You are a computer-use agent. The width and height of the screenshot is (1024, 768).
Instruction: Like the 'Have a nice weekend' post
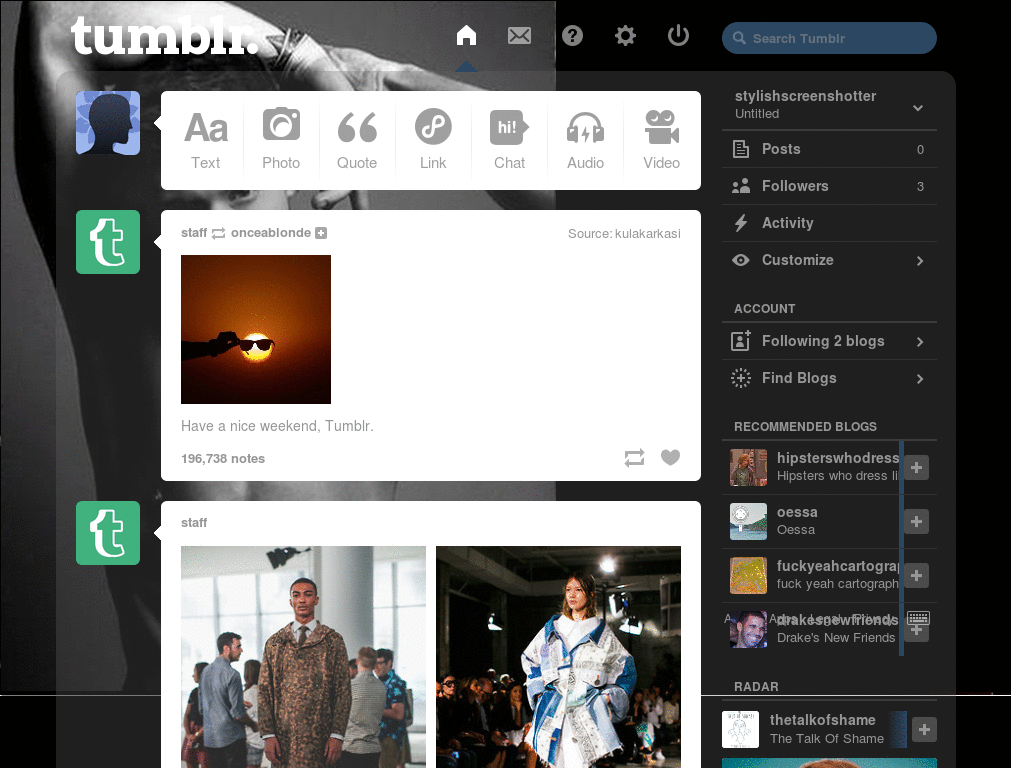pos(670,457)
